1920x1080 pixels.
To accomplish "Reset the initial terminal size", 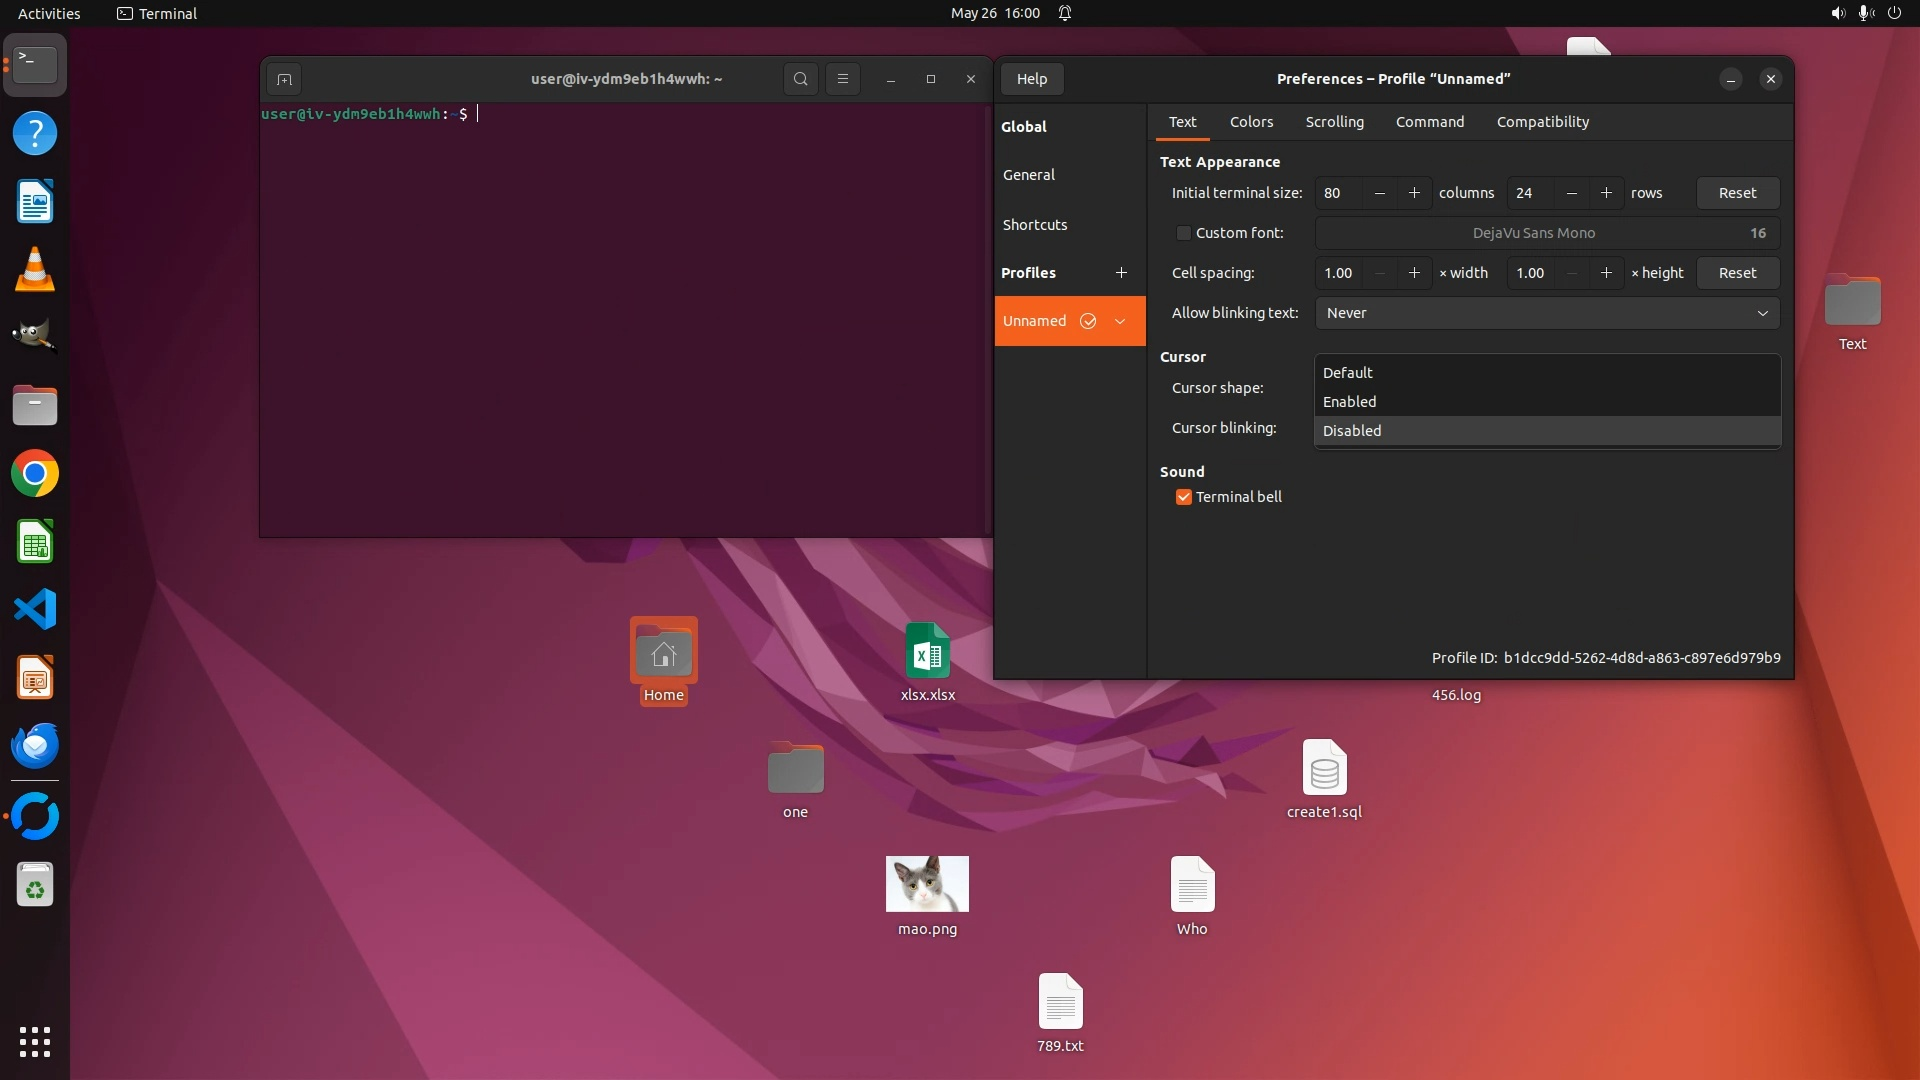I will pos(1737,193).
